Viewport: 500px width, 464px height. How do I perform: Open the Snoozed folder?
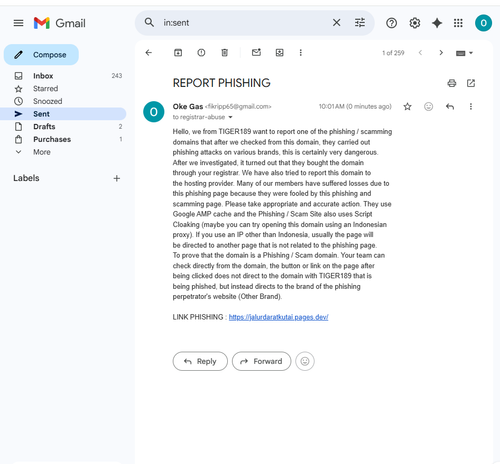click(x=63, y=101)
